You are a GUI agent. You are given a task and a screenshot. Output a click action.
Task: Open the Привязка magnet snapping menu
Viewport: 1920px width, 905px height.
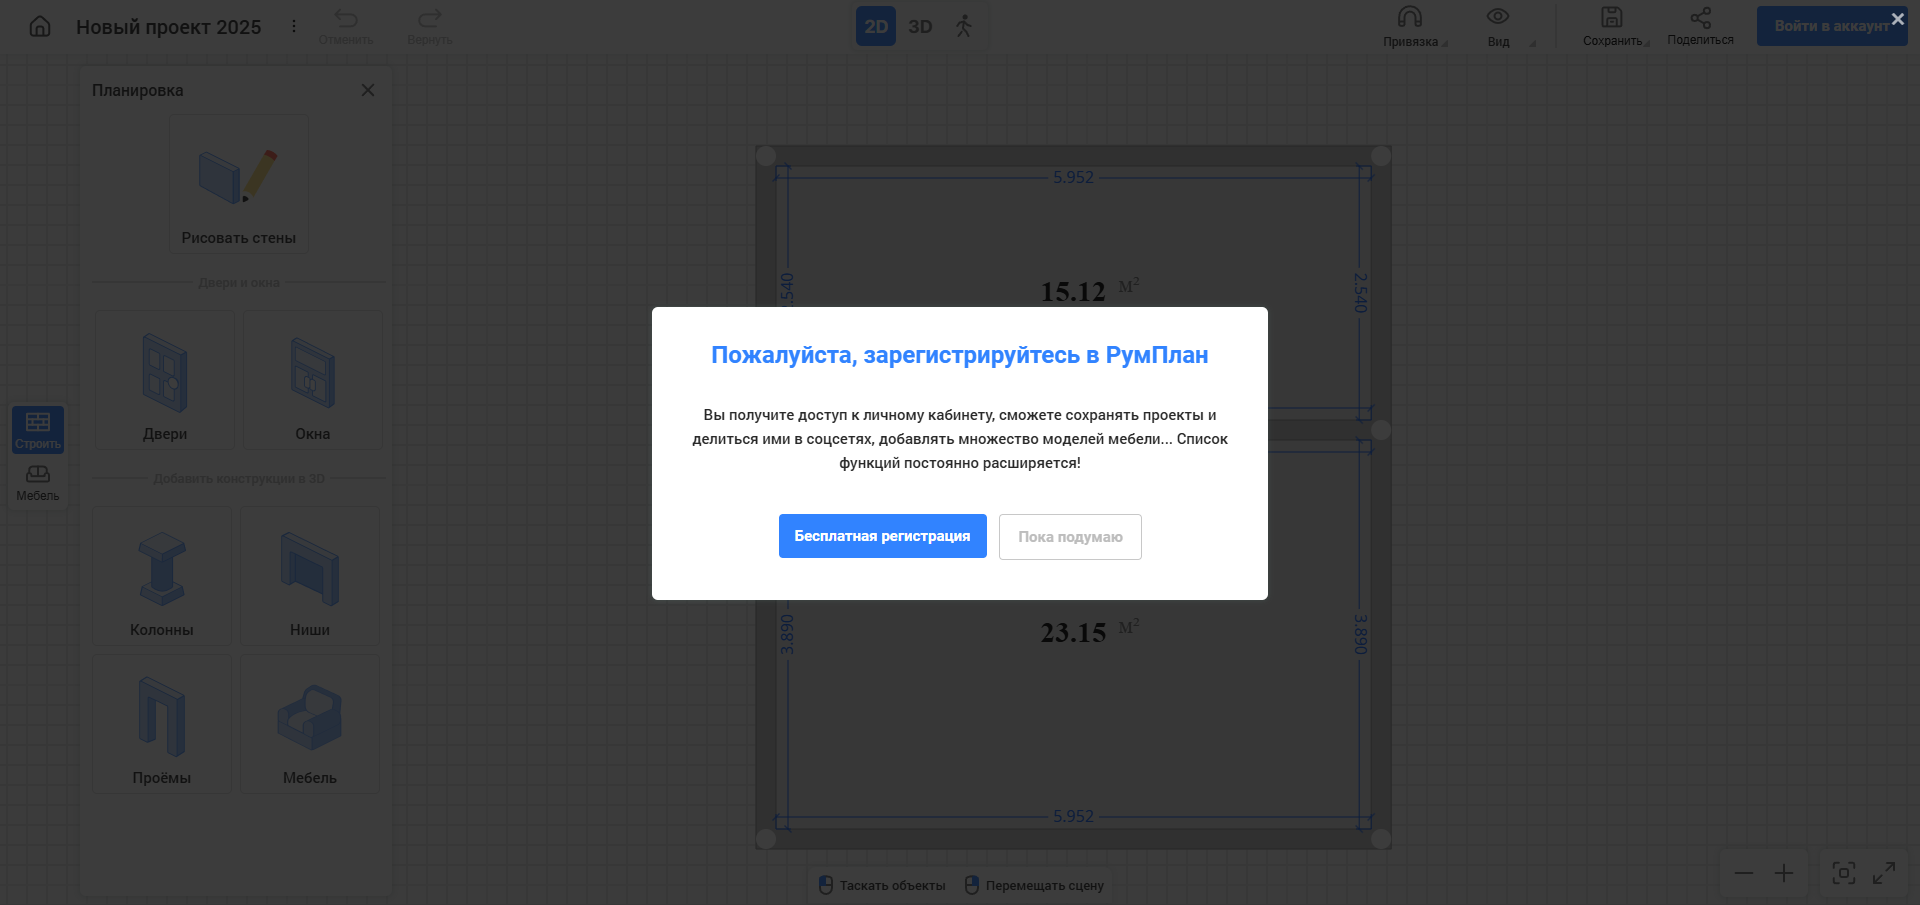[1411, 27]
